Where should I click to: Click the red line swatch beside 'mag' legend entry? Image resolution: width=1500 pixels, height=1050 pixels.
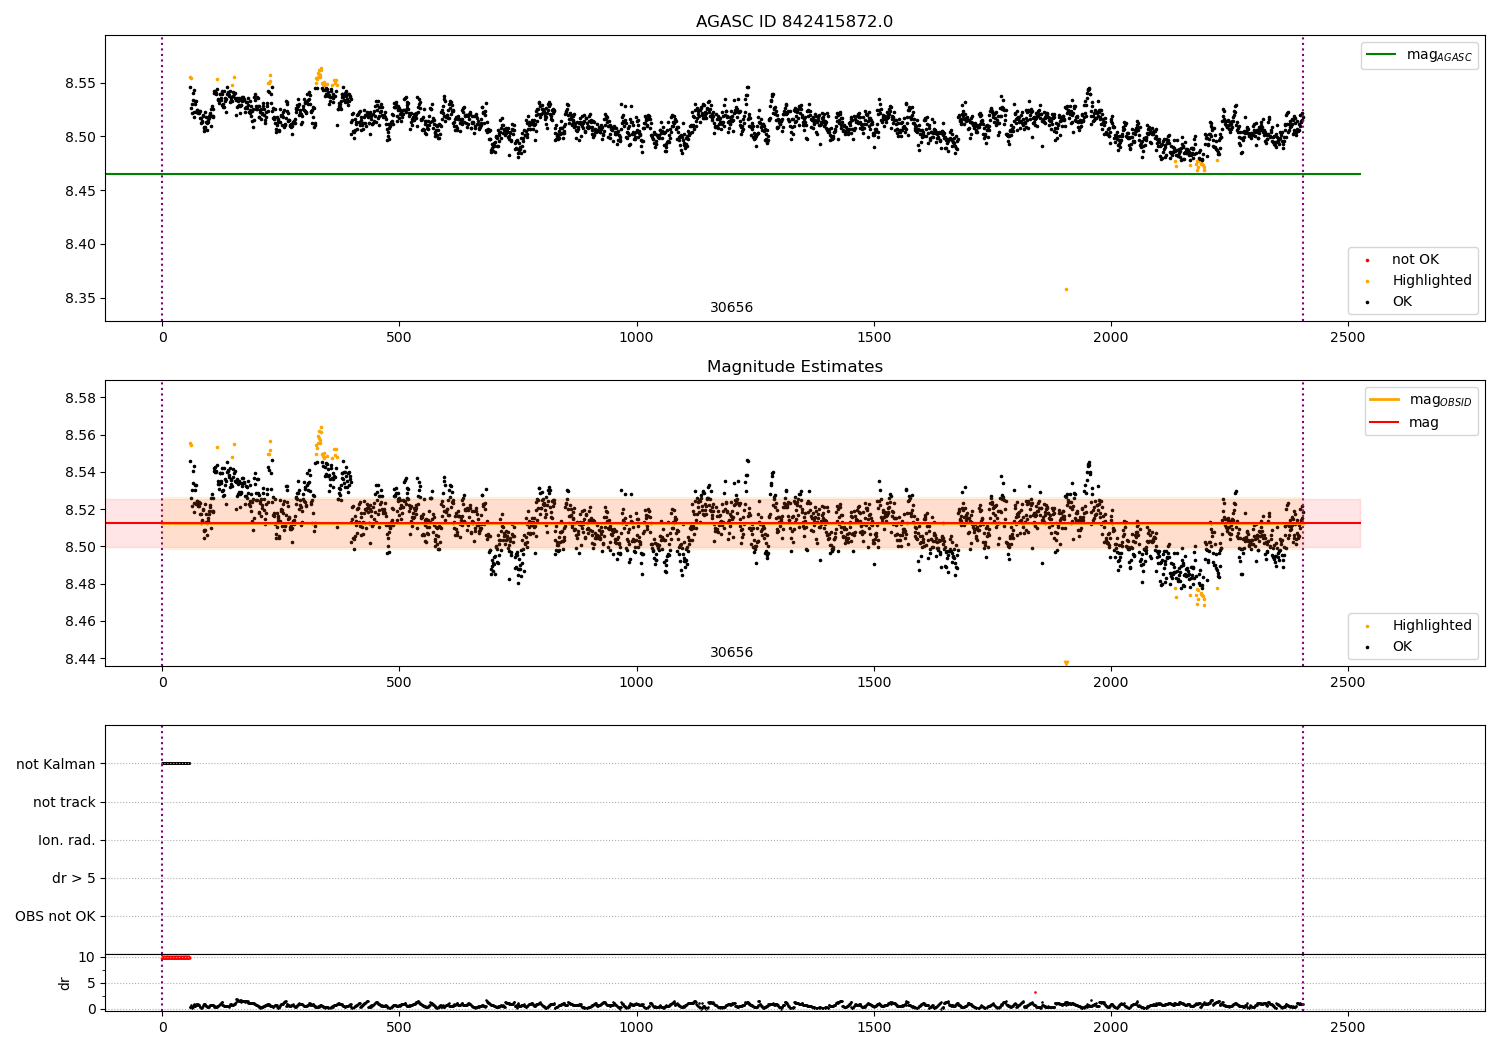tap(1384, 422)
